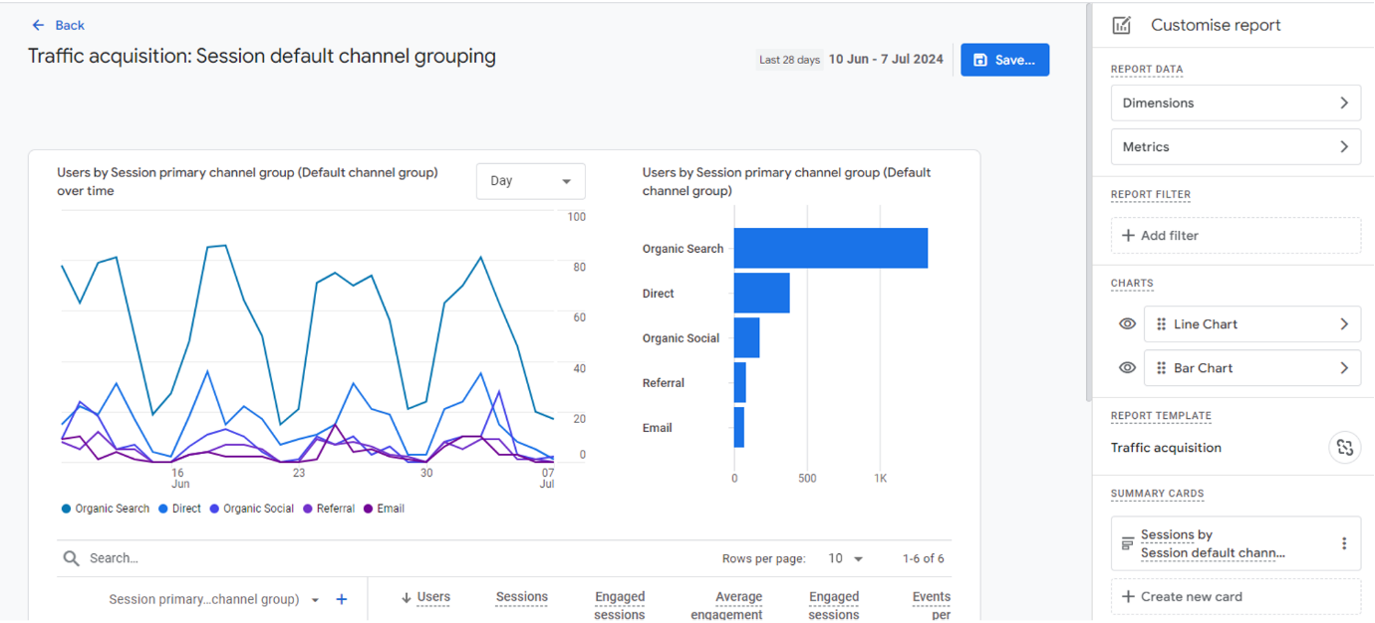Viewport: 1375px width, 623px height.
Task: Add a dimension with the blue plus icon
Action: click(341, 599)
